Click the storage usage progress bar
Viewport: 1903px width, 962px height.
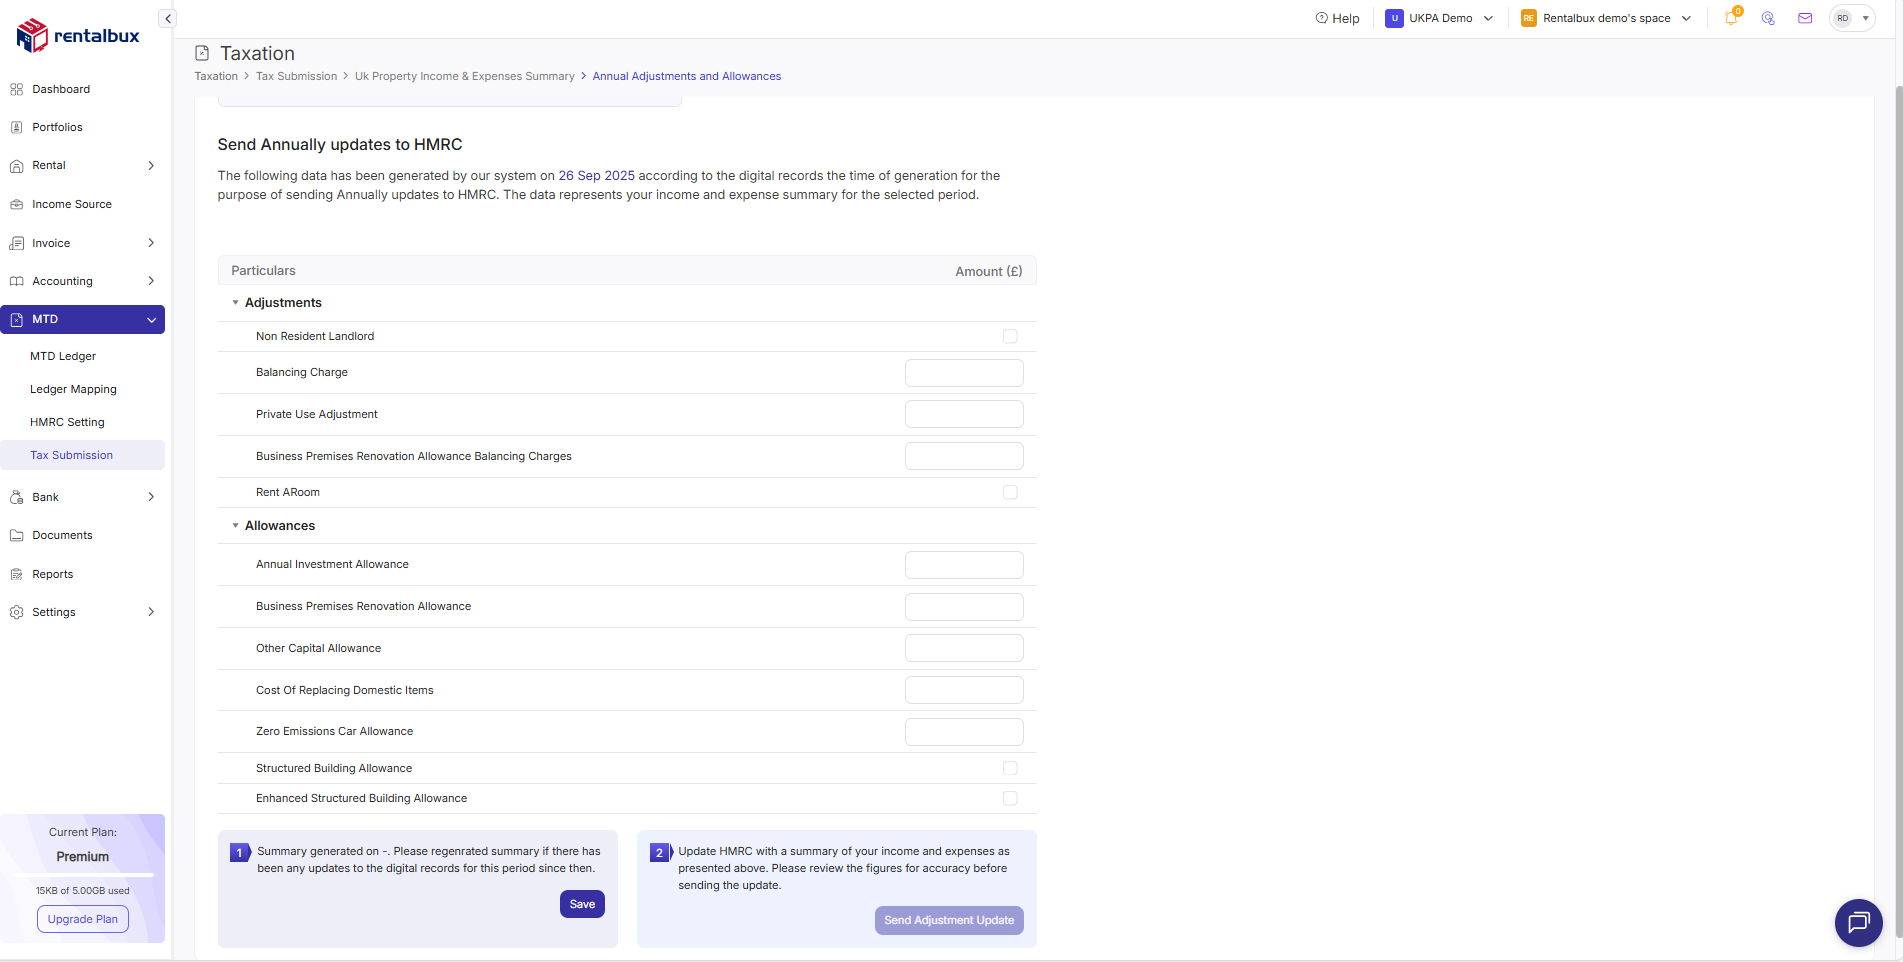tap(83, 875)
